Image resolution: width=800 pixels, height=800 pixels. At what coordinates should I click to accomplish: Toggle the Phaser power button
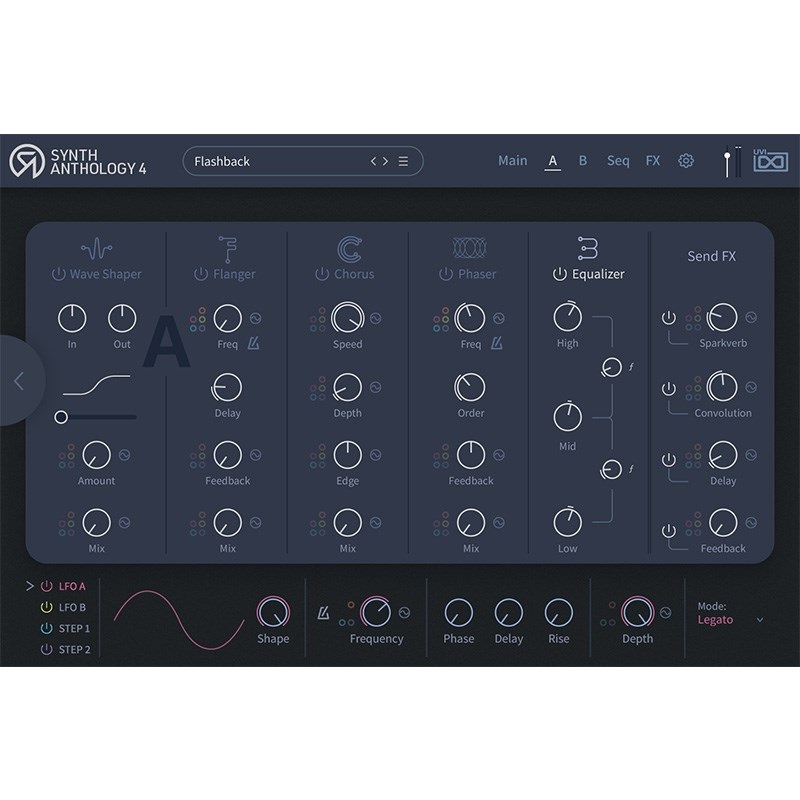pos(446,274)
